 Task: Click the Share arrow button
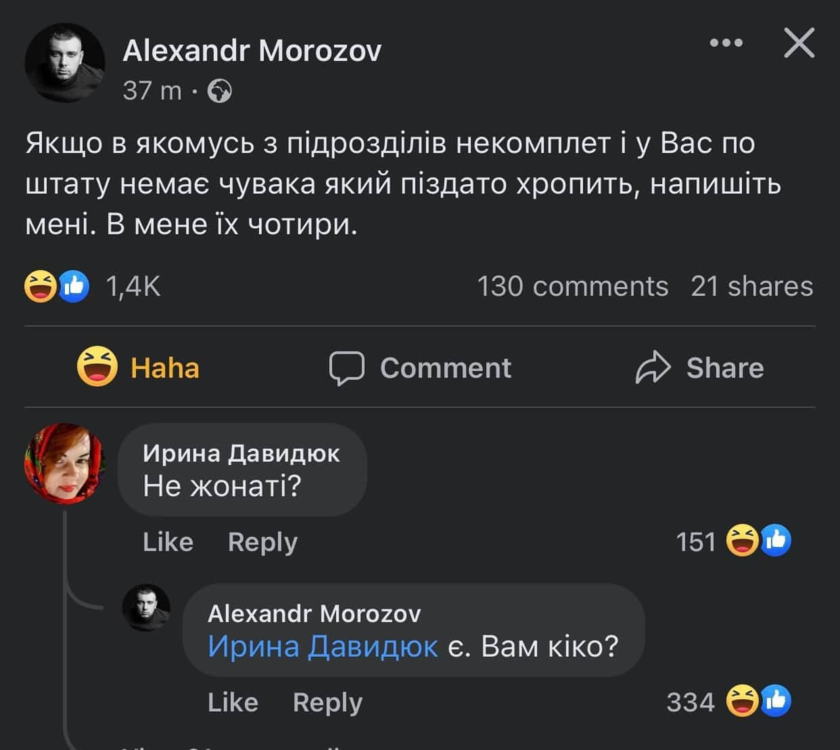(699, 367)
